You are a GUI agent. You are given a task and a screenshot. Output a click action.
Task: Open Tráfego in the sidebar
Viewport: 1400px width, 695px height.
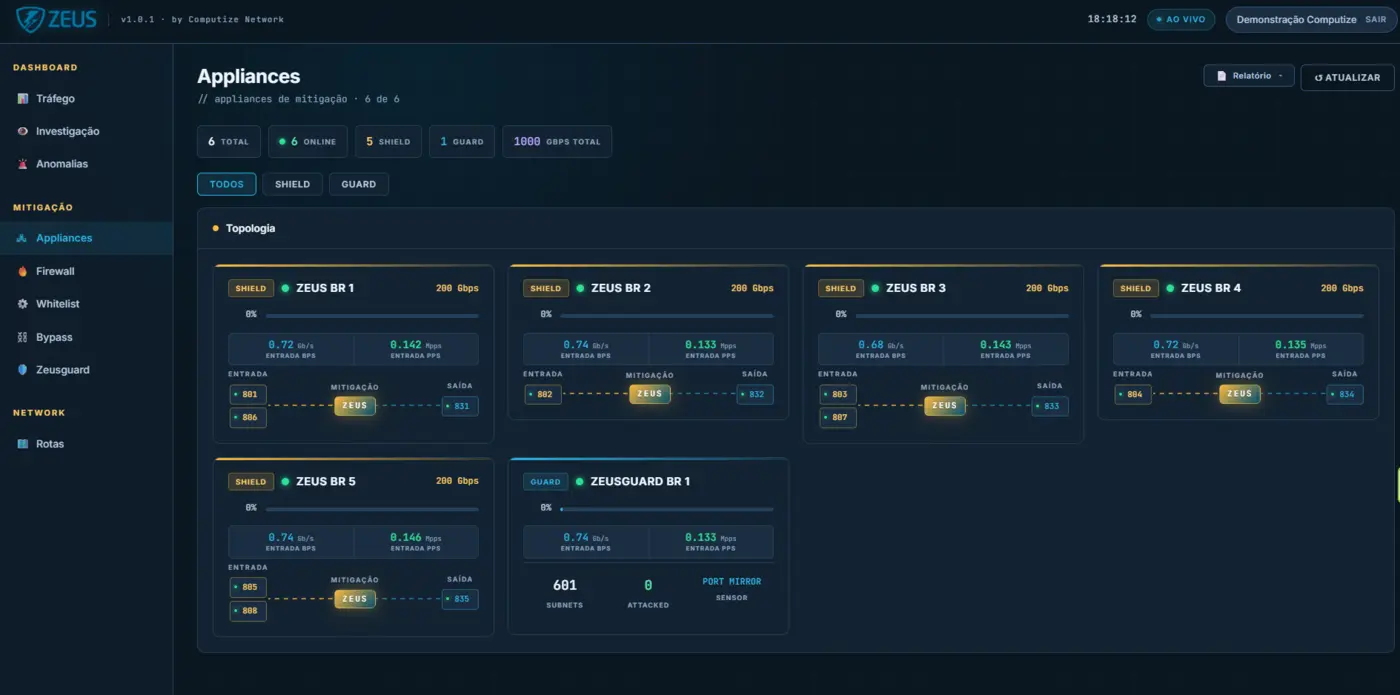pyautogui.click(x=86, y=99)
